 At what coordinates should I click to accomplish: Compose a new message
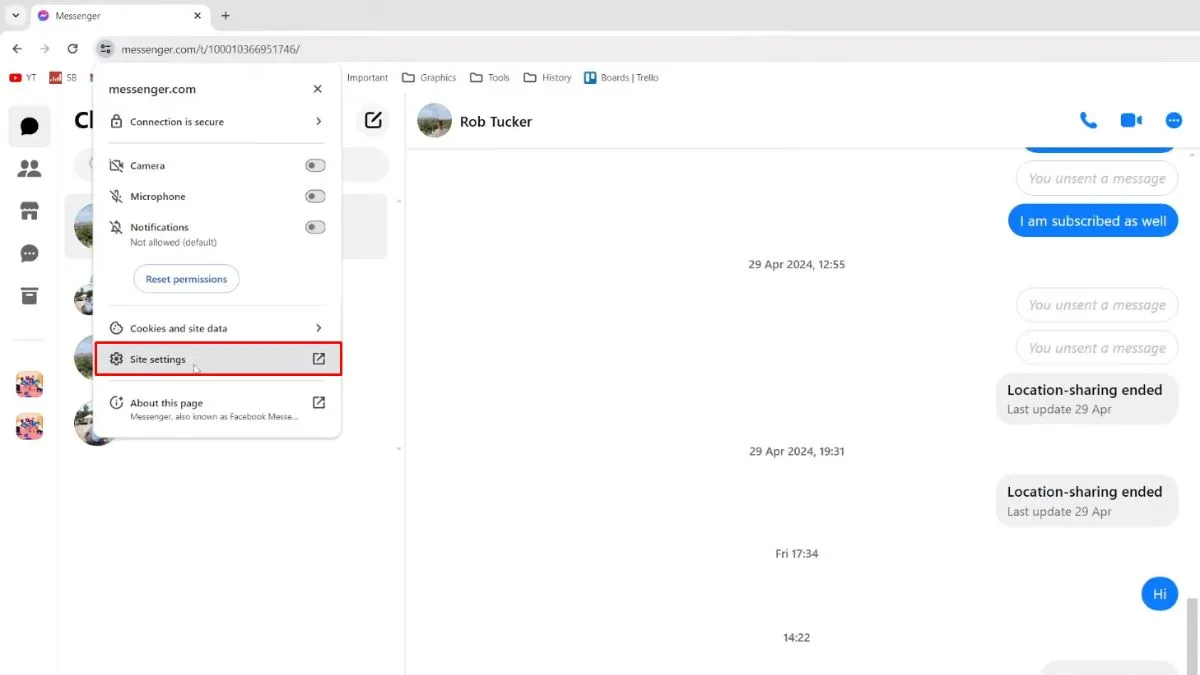point(372,119)
